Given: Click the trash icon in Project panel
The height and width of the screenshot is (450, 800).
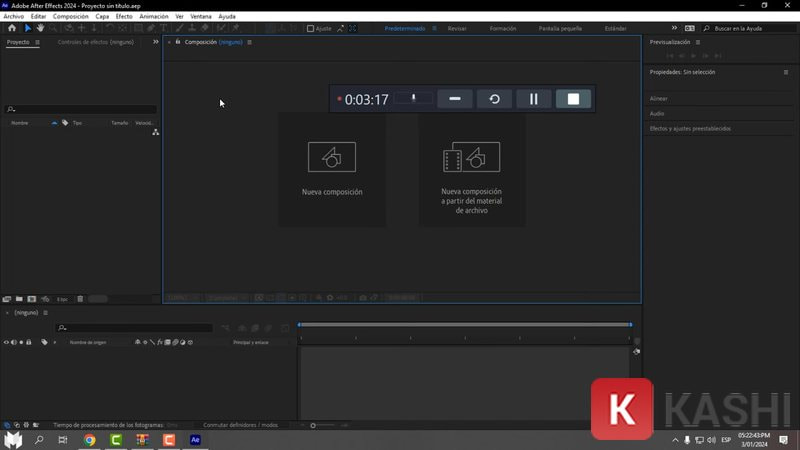Looking at the screenshot, I should (x=80, y=299).
